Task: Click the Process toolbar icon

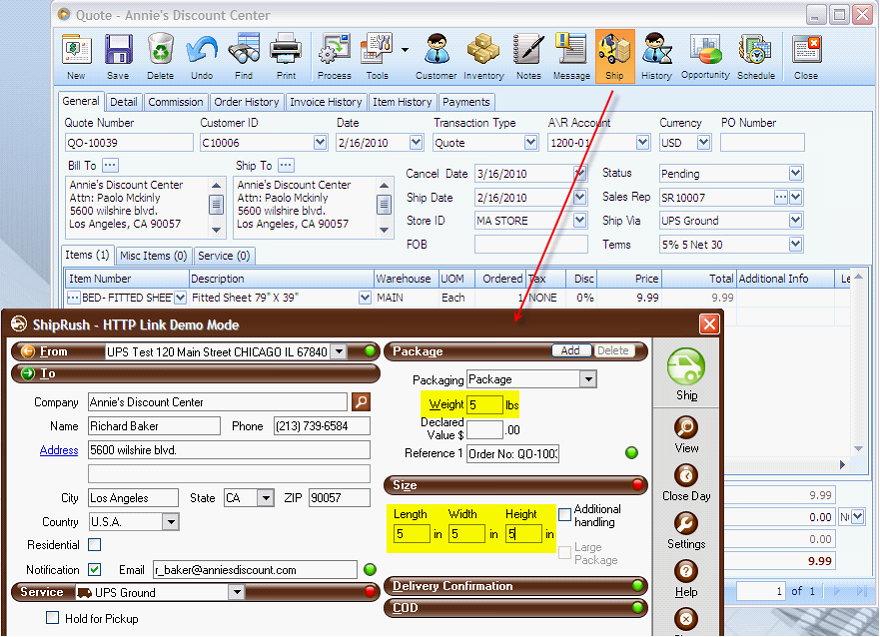Action: pyautogui.click(x=334, y=56)
